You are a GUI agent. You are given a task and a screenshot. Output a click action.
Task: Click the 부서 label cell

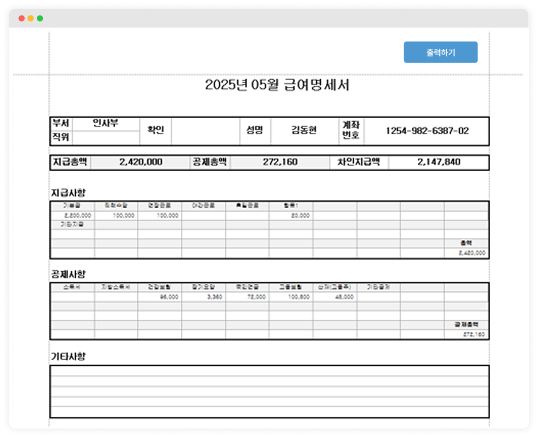pos(61,123)
